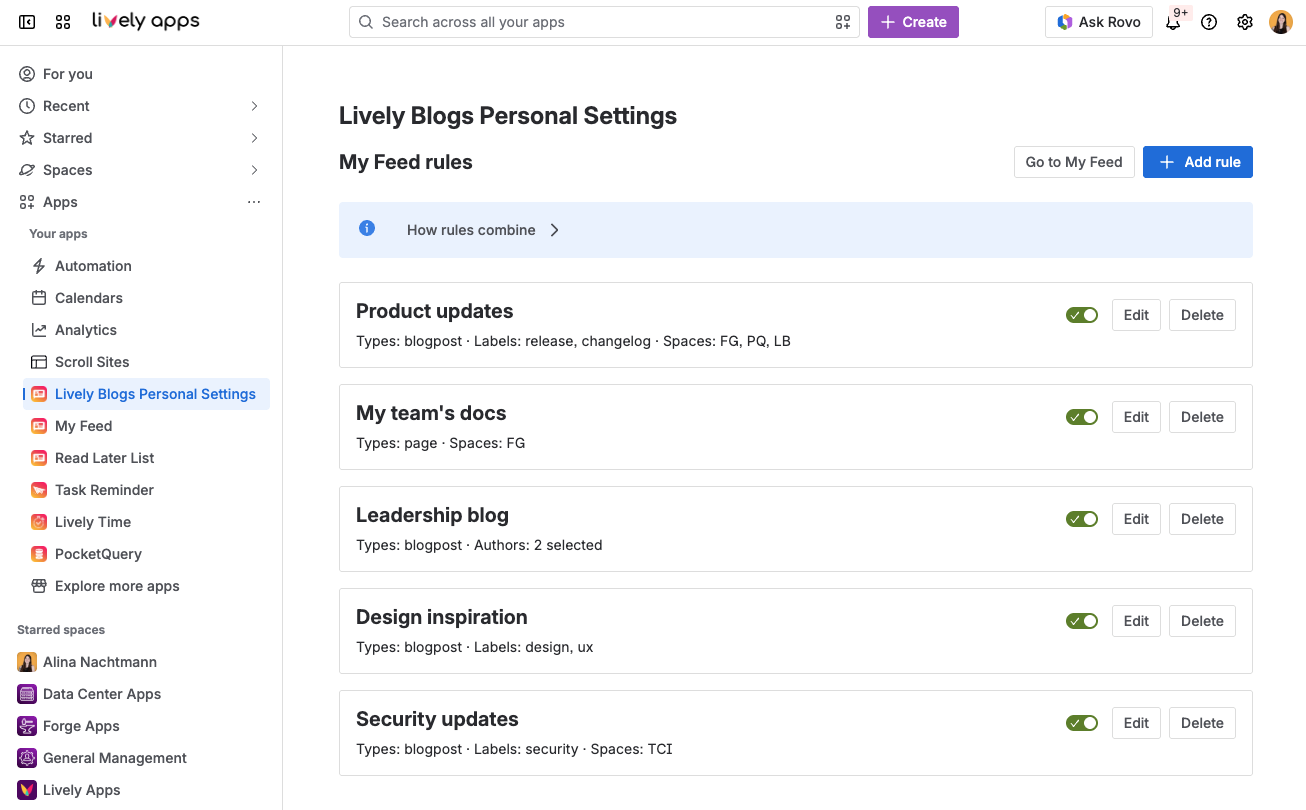
Task: Click the Scroll Sites icon
Action: tap(39, 362)
